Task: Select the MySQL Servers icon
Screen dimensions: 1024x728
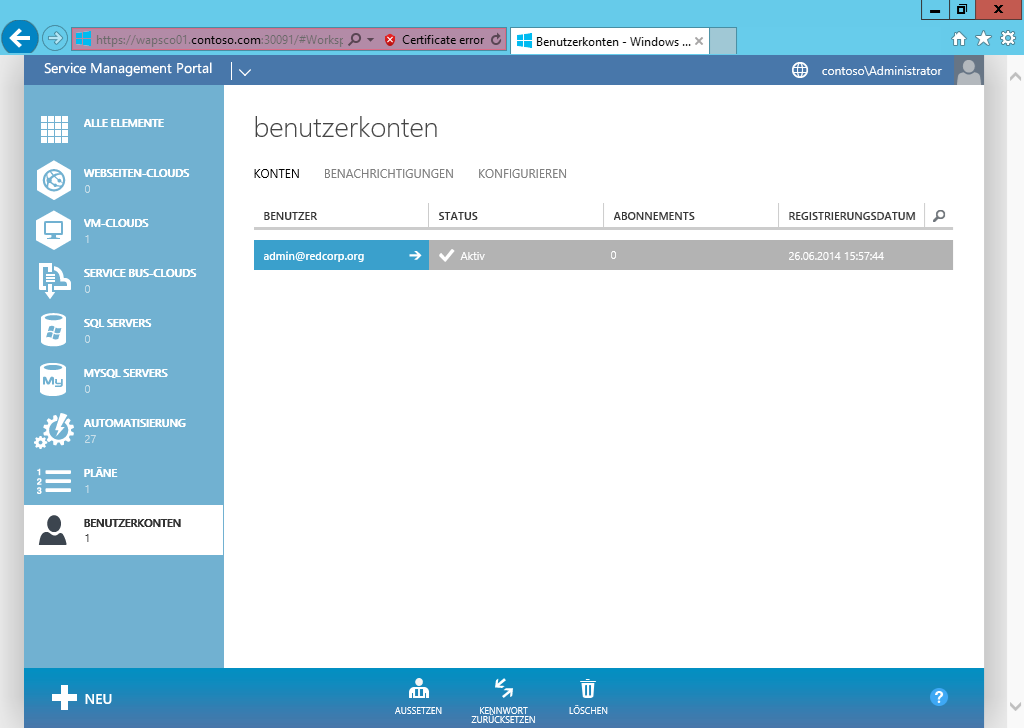Action: point(53,380)
